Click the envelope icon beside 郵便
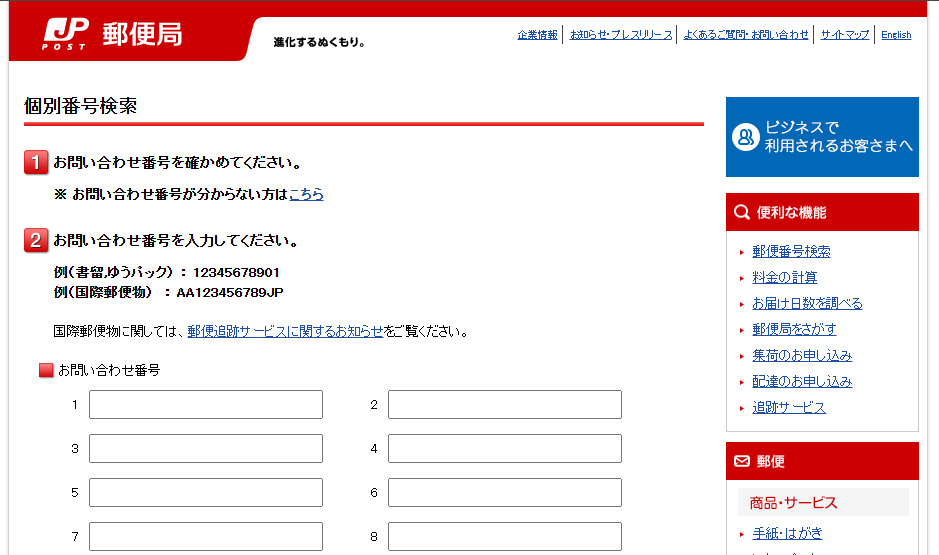Viewport: 939px width, 555px height. pos(741,462)
